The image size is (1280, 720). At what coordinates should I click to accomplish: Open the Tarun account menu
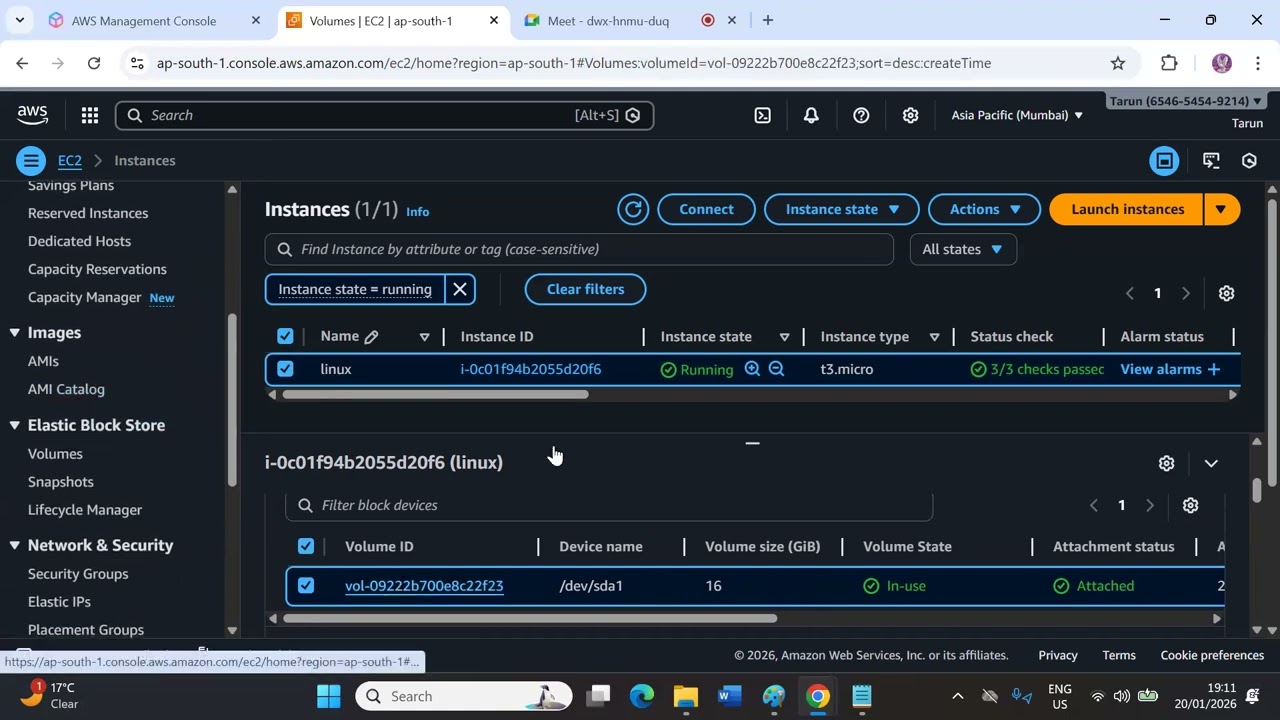(1186, 101)
